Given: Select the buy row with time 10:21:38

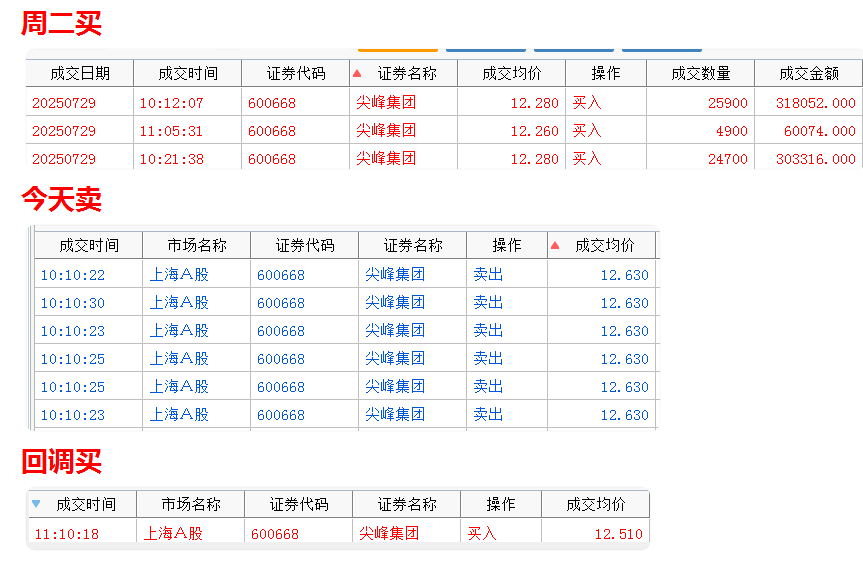Looking at the screenshot, I should click(444, 159).
